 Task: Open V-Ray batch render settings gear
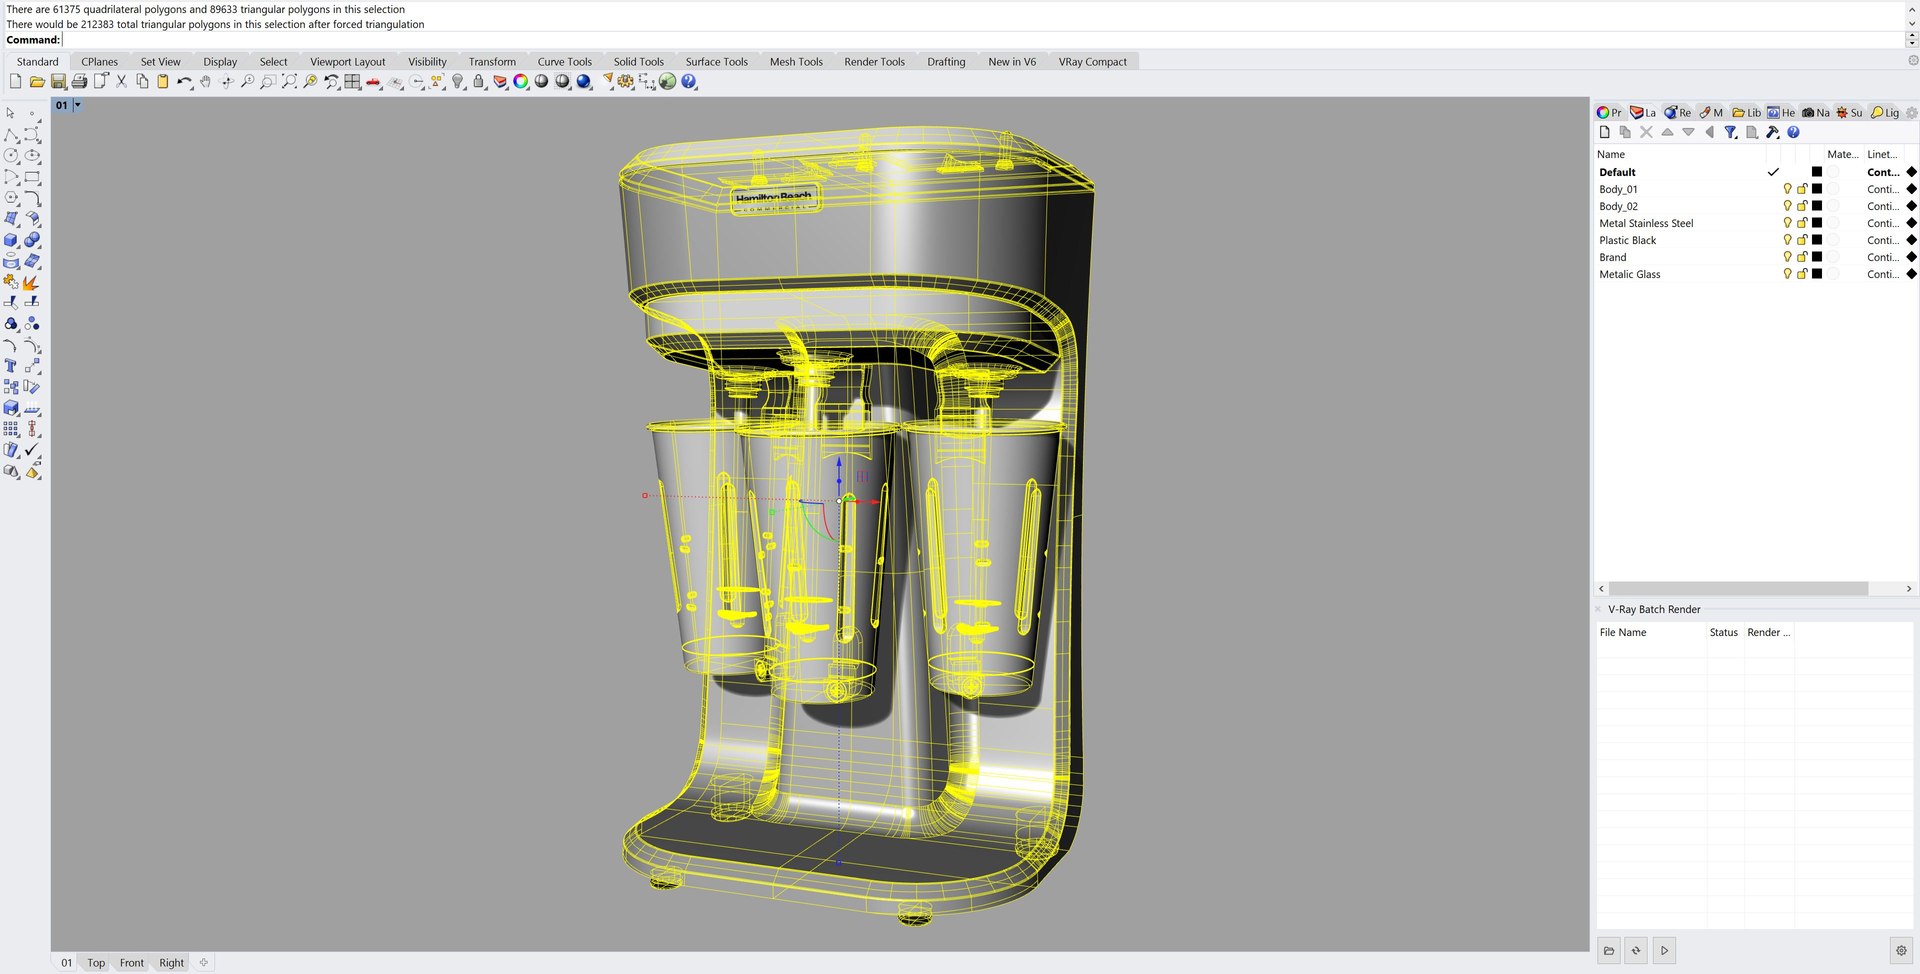point(1901,951)
